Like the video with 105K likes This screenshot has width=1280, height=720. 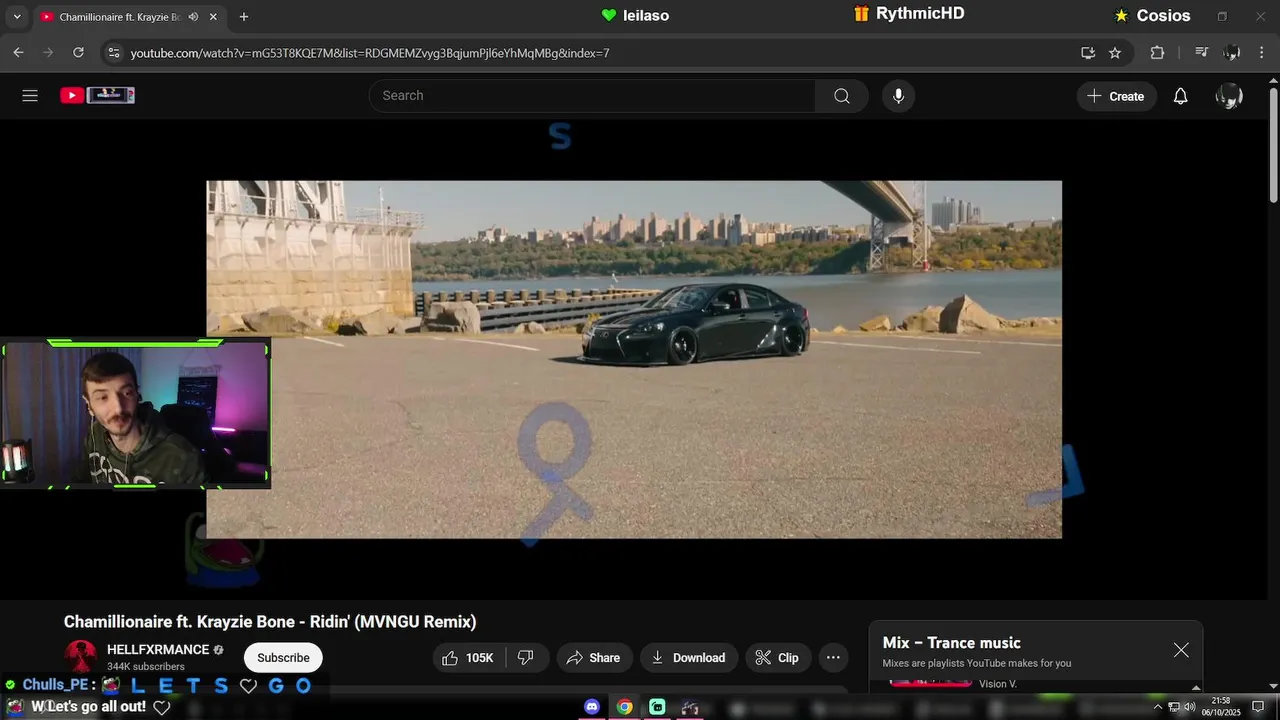[x=469, y=657]
